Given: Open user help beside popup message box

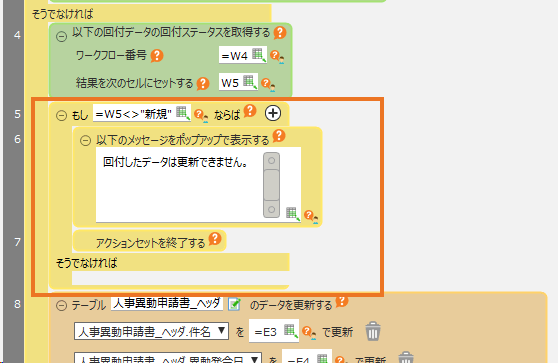Looking at the screenshot, I should point(311,216).
